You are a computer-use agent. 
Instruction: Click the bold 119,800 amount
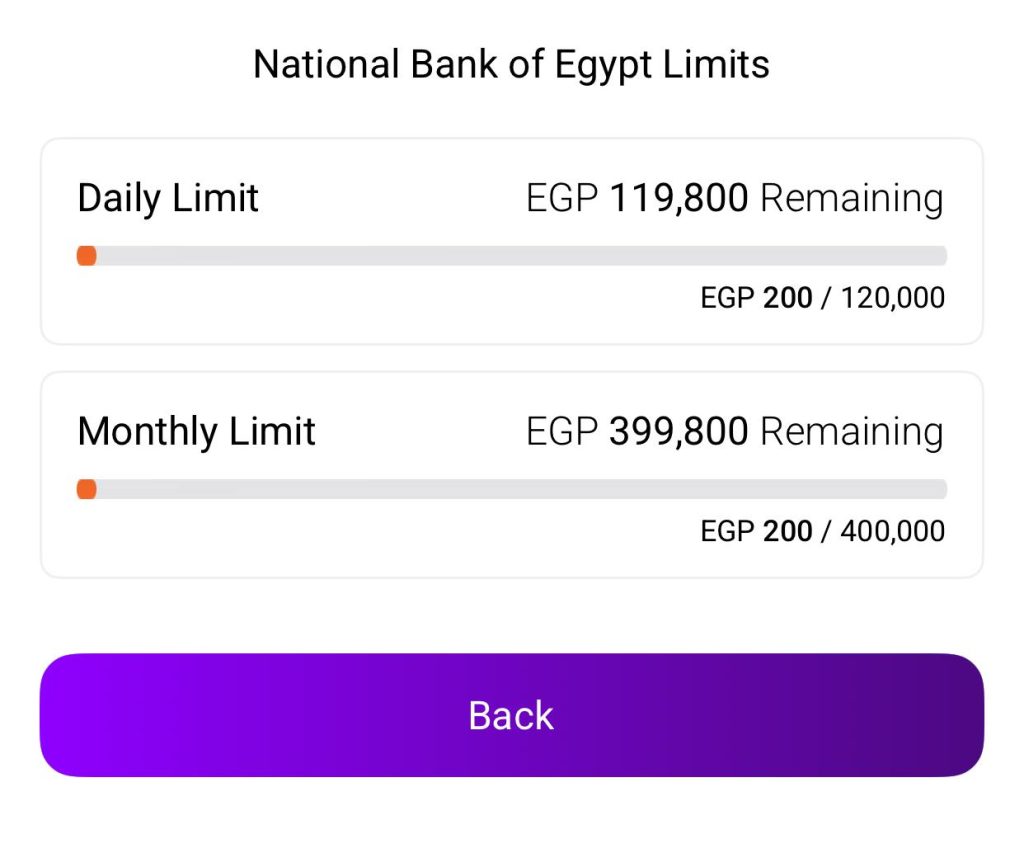(x=679, y=198)
